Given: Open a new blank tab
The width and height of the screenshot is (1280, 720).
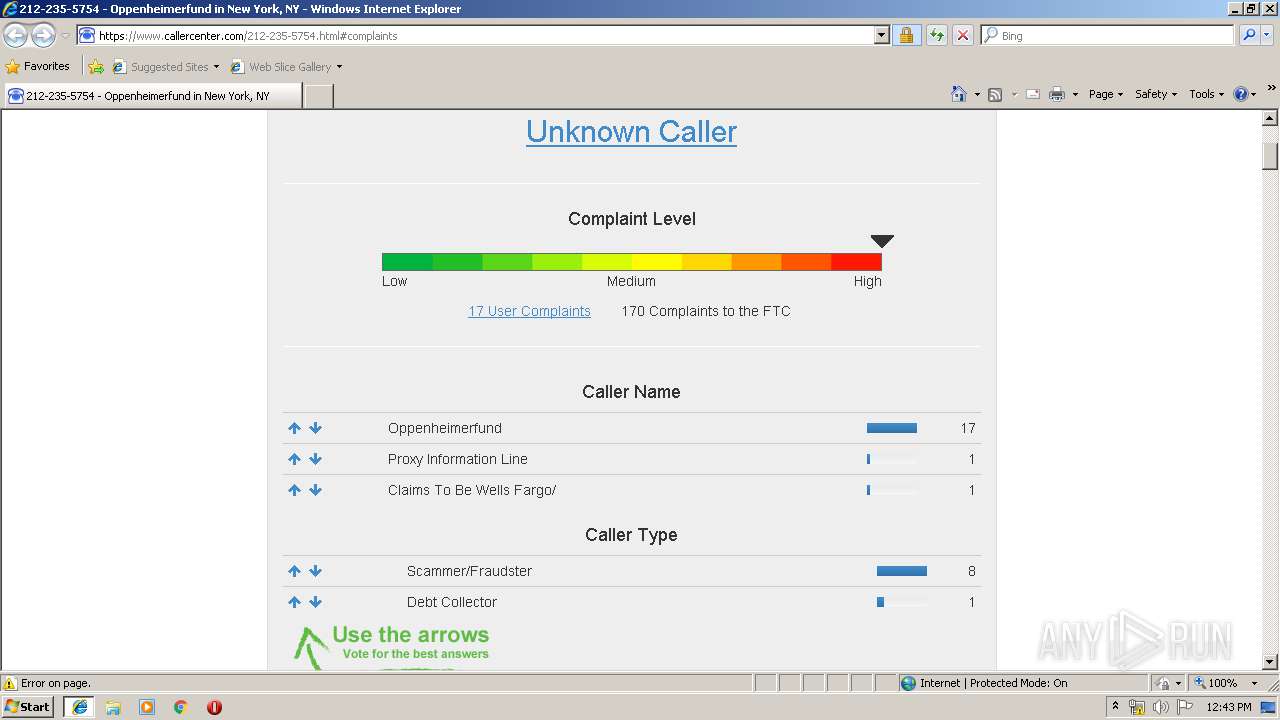Looking at the screenshot, I should click(318, 96).
